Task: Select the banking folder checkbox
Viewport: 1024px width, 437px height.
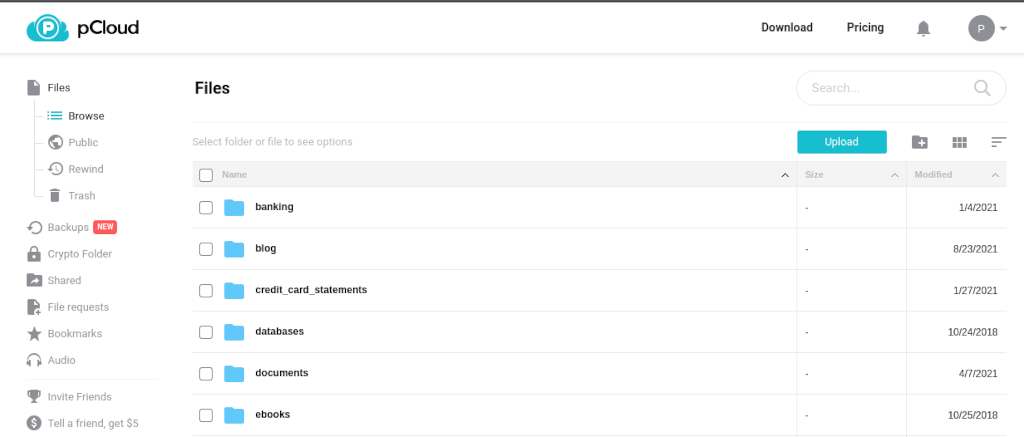Action: tap(206, 208)
